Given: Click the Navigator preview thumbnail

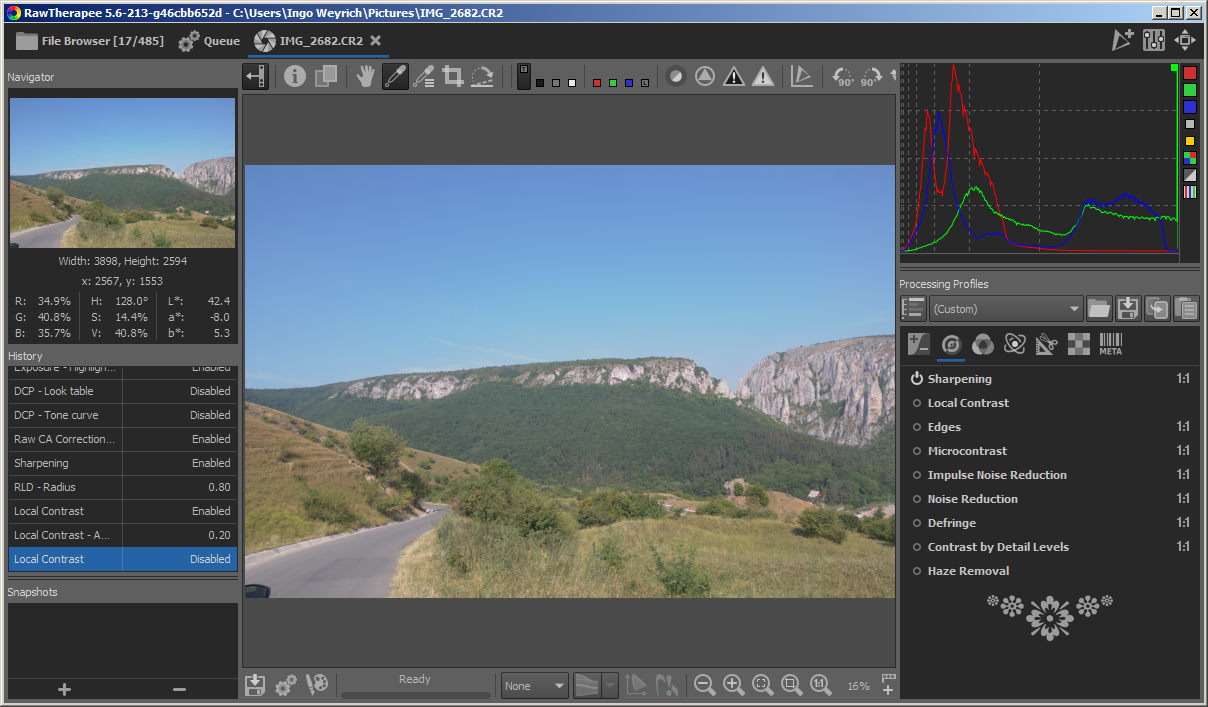Looking at the screenshot, I should coord(122,172).
